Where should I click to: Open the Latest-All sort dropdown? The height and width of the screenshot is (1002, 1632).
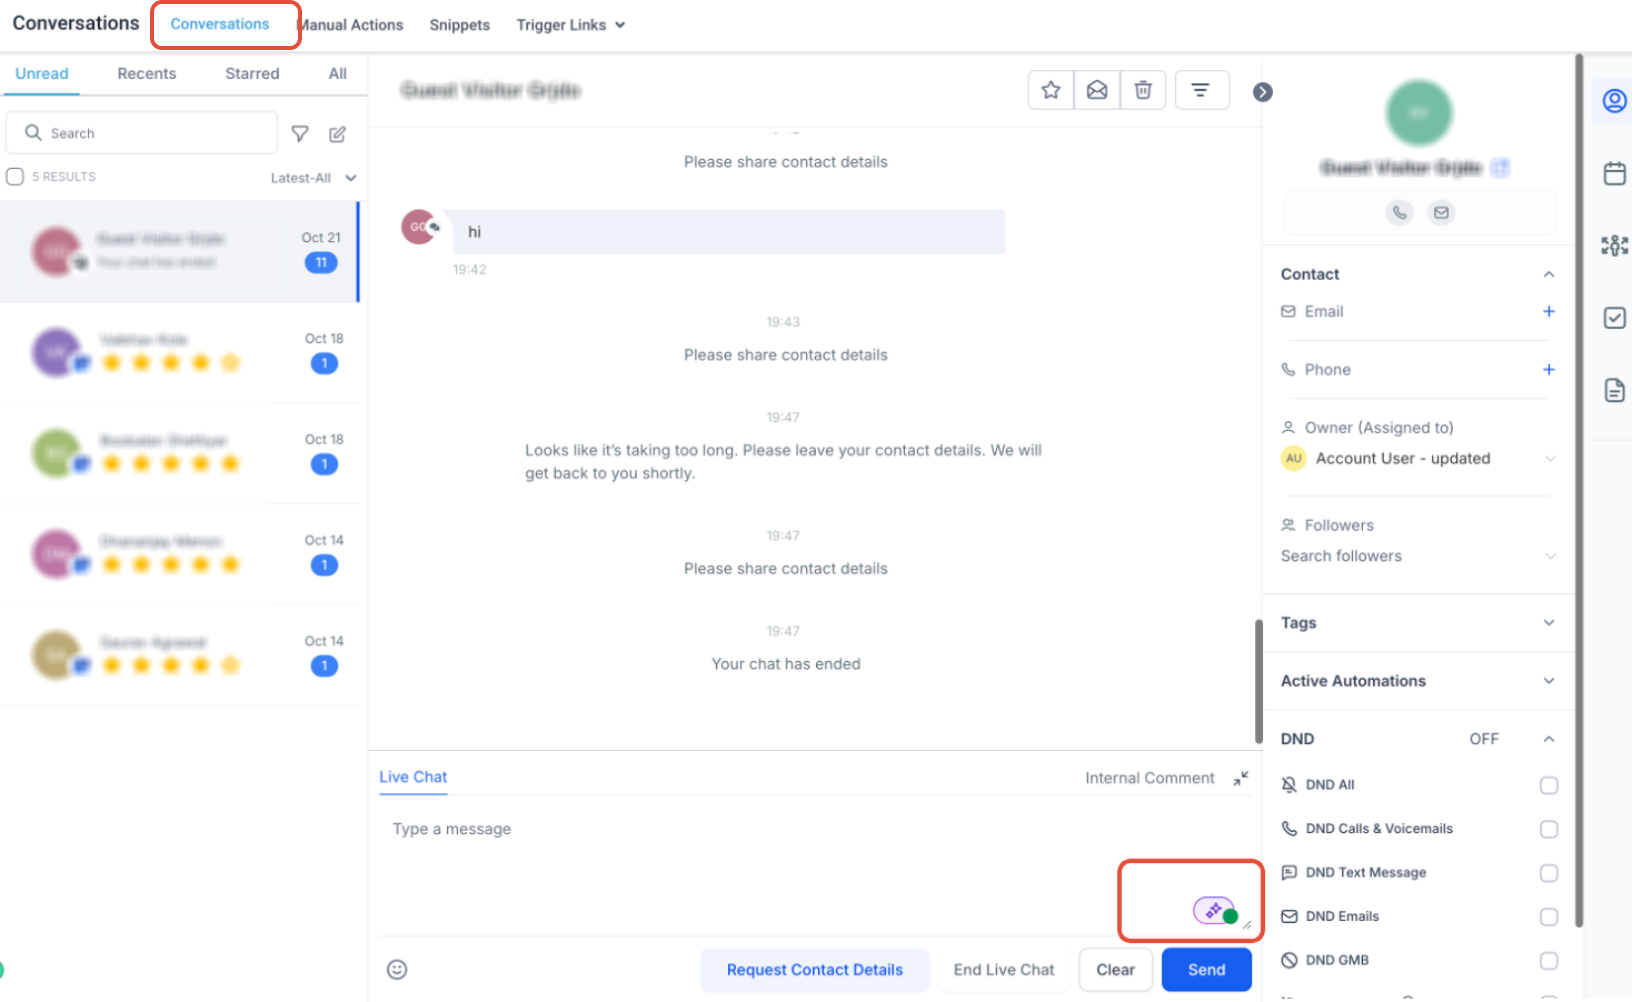313,178
